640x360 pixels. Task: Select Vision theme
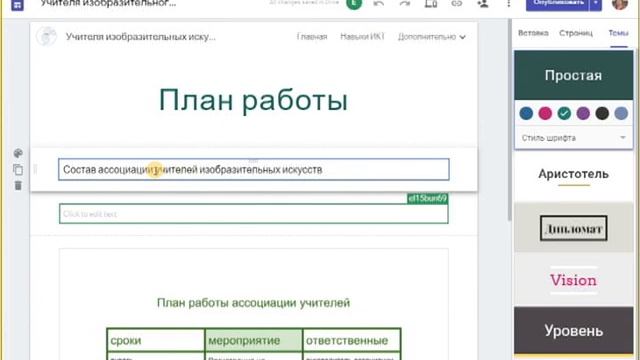pyautogui.click(x=573, y=280)
